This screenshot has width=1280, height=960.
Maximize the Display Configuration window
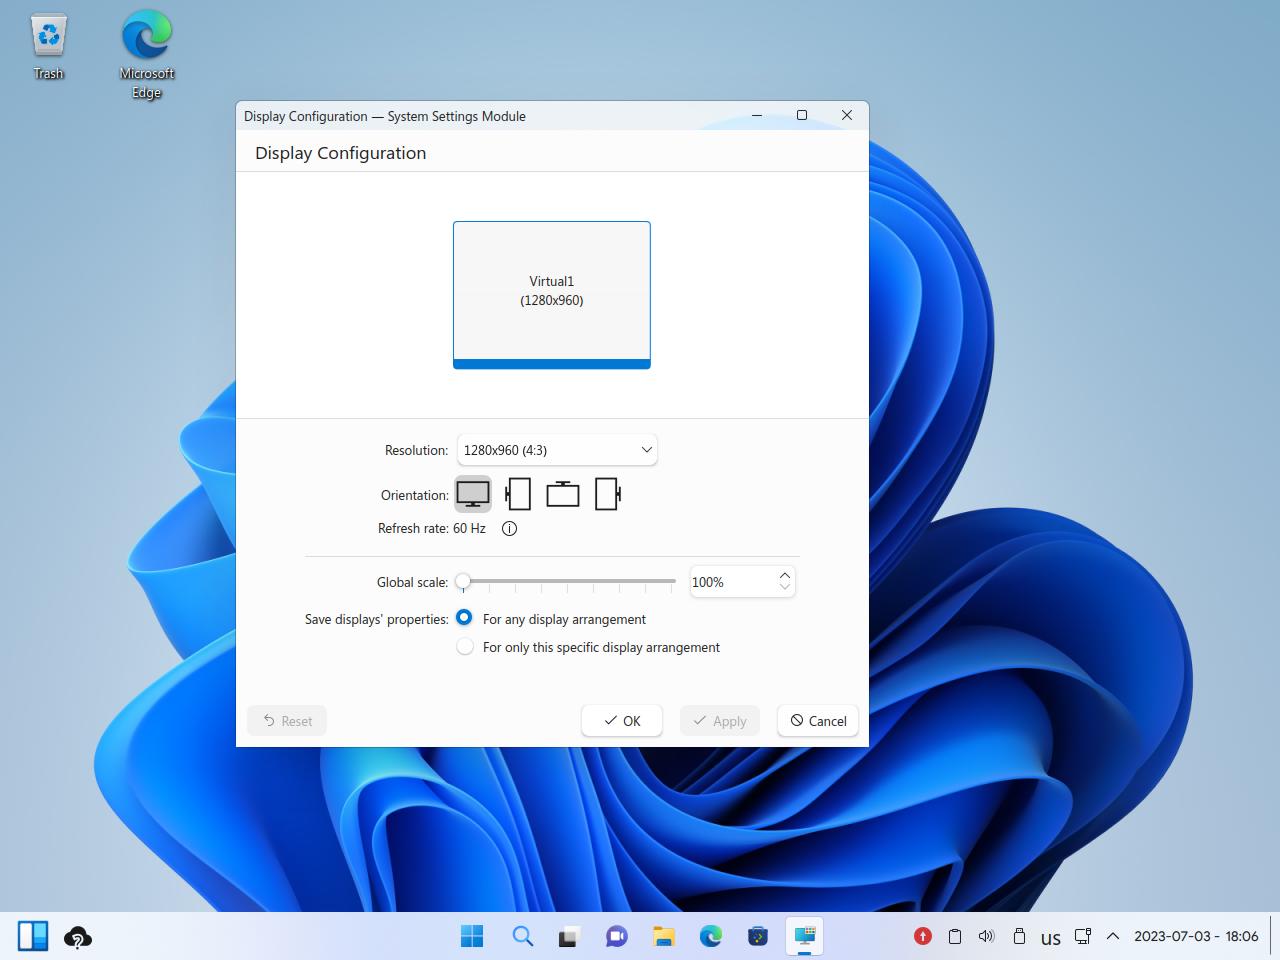click(802, 115)
